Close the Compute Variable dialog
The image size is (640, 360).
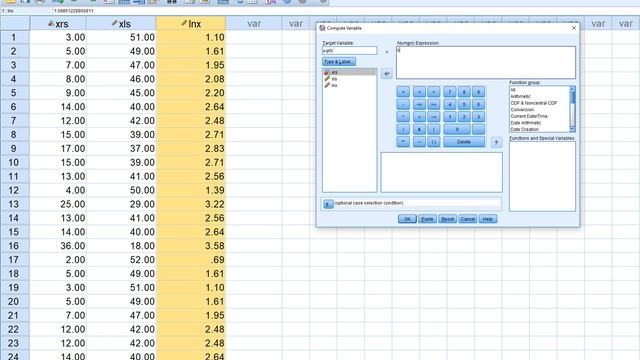pyautogui.click(x=573, y=28)
